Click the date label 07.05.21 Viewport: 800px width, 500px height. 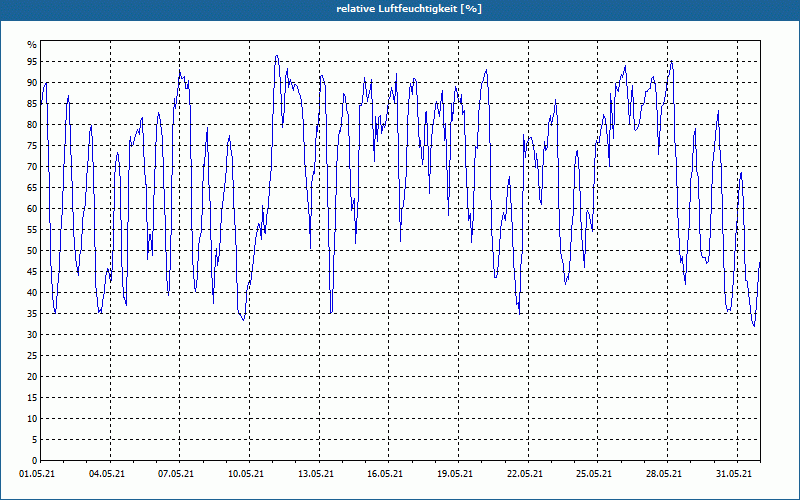click(176, 474)
